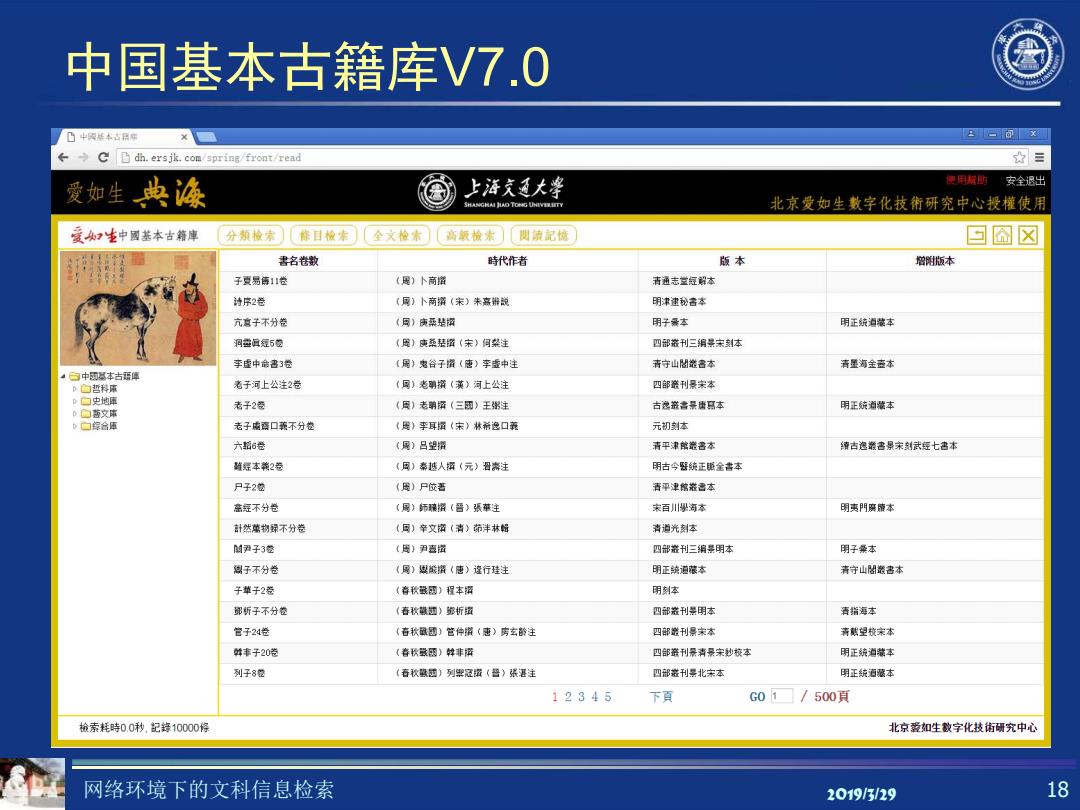1080x810 pixels.
Task: Open the 閱讀記憶 tab
Action: [544, 236]
